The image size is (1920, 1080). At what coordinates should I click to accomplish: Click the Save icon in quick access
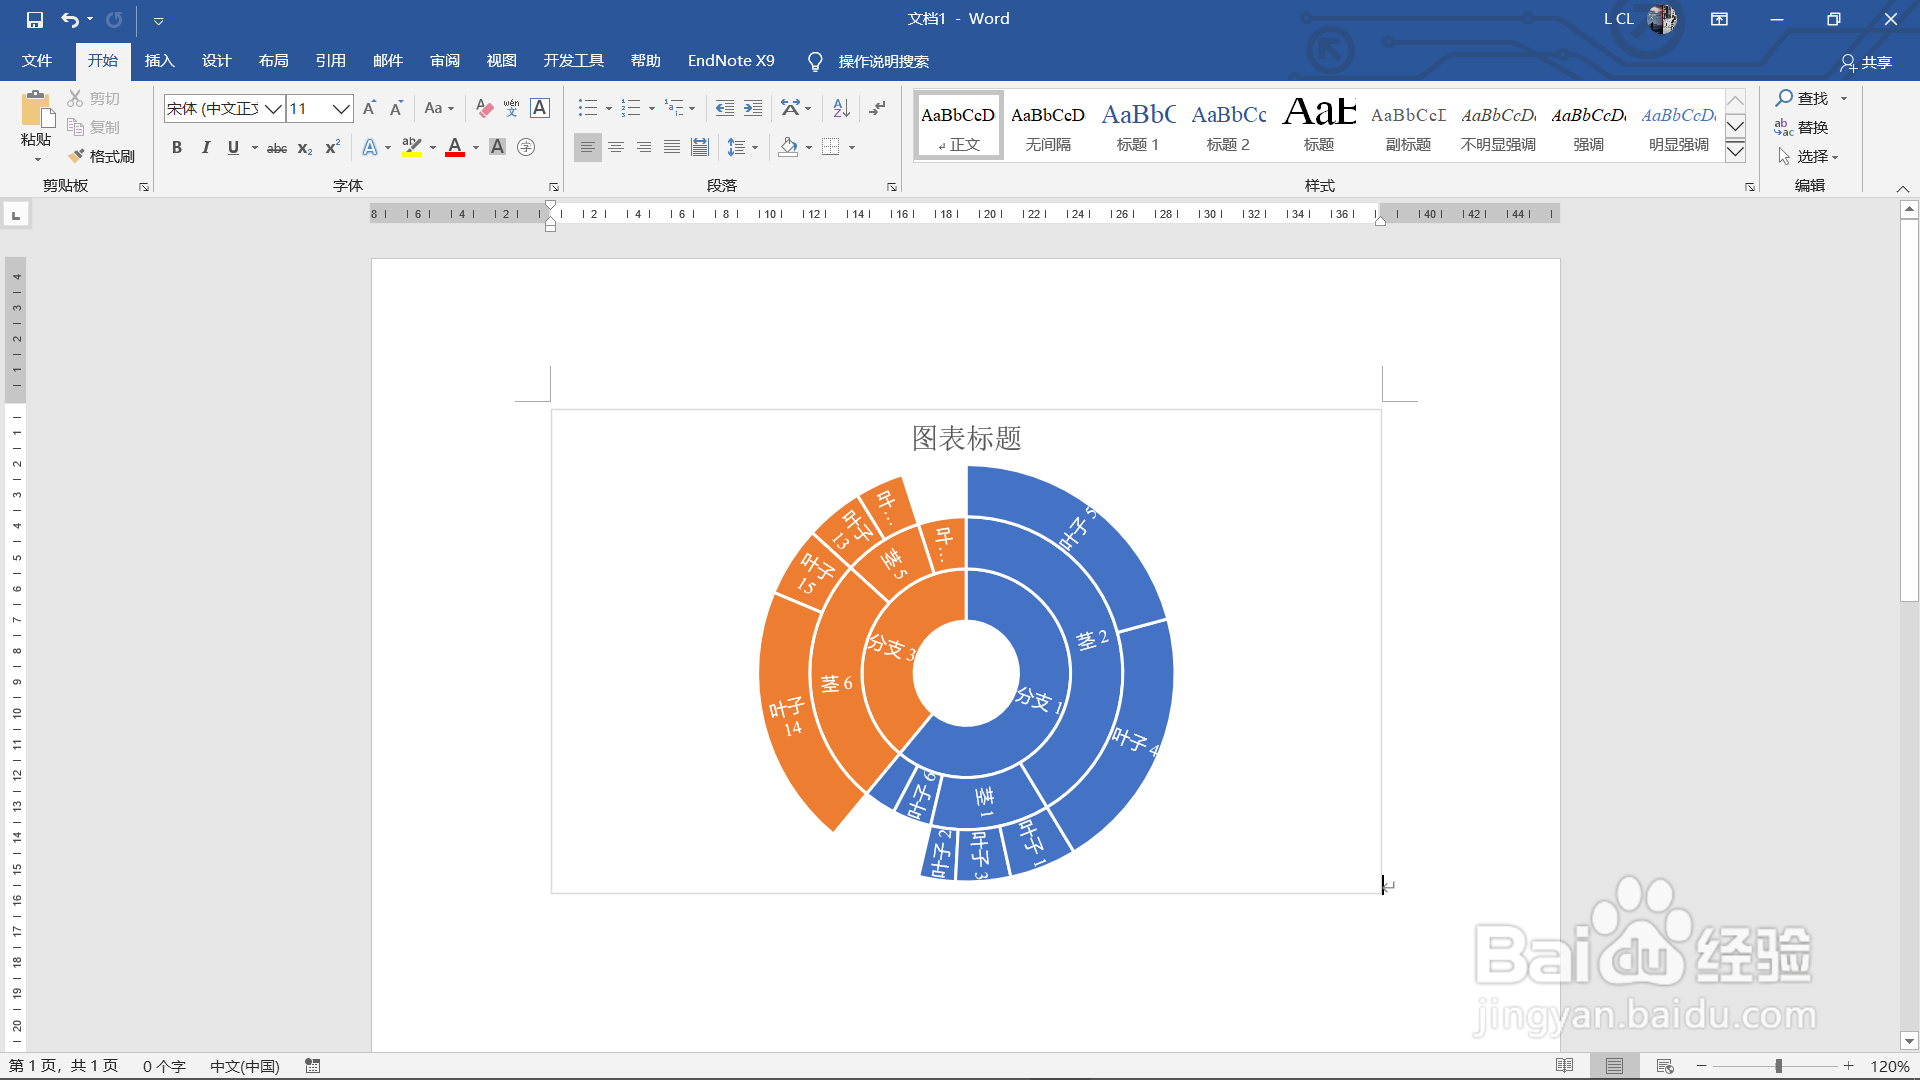(x=35, y=19)
